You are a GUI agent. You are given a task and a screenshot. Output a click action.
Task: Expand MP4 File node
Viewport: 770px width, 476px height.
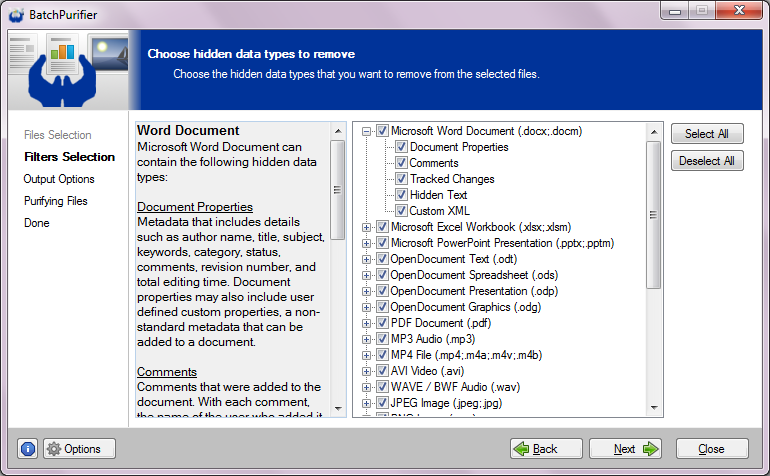[x=366, y=355]
